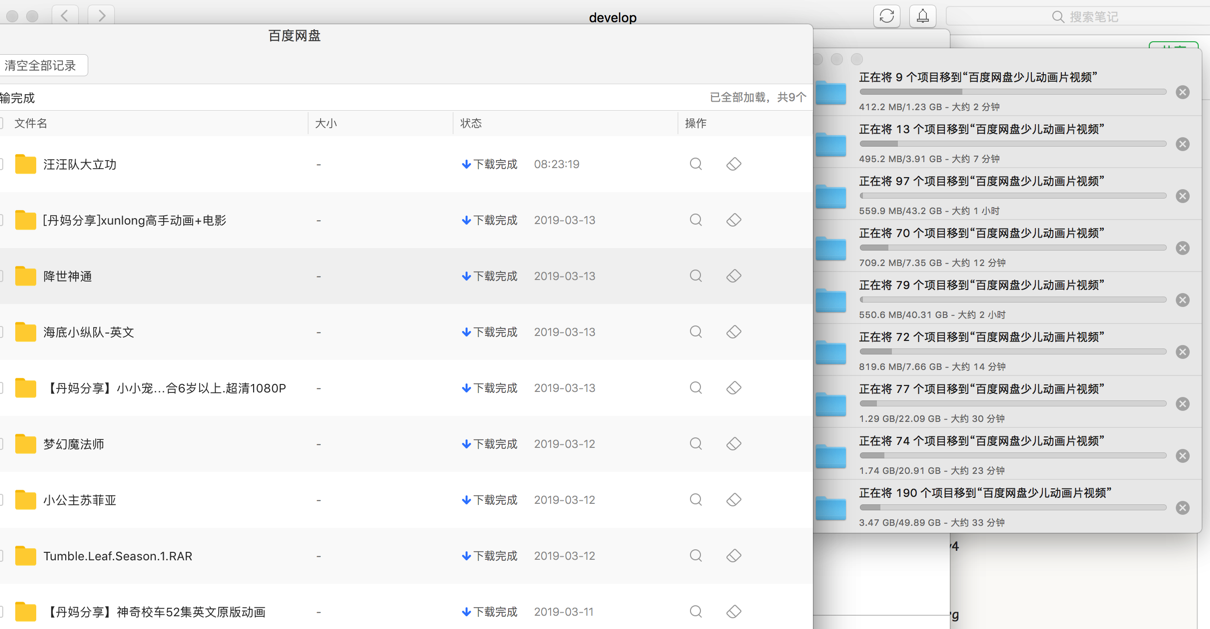Locate the [丹妈分享]xunlong高手动画+电影 folder via magnifier
Image resolution: width=1210 pixels, height=629 pixels.
[696, 220]
